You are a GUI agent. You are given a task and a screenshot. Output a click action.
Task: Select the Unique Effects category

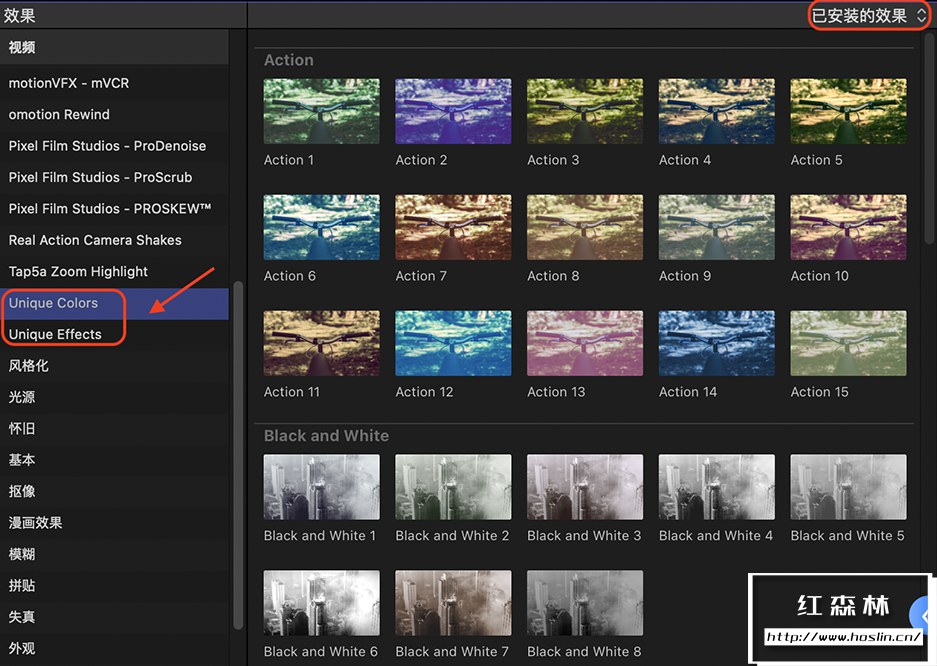pos(56,334)
